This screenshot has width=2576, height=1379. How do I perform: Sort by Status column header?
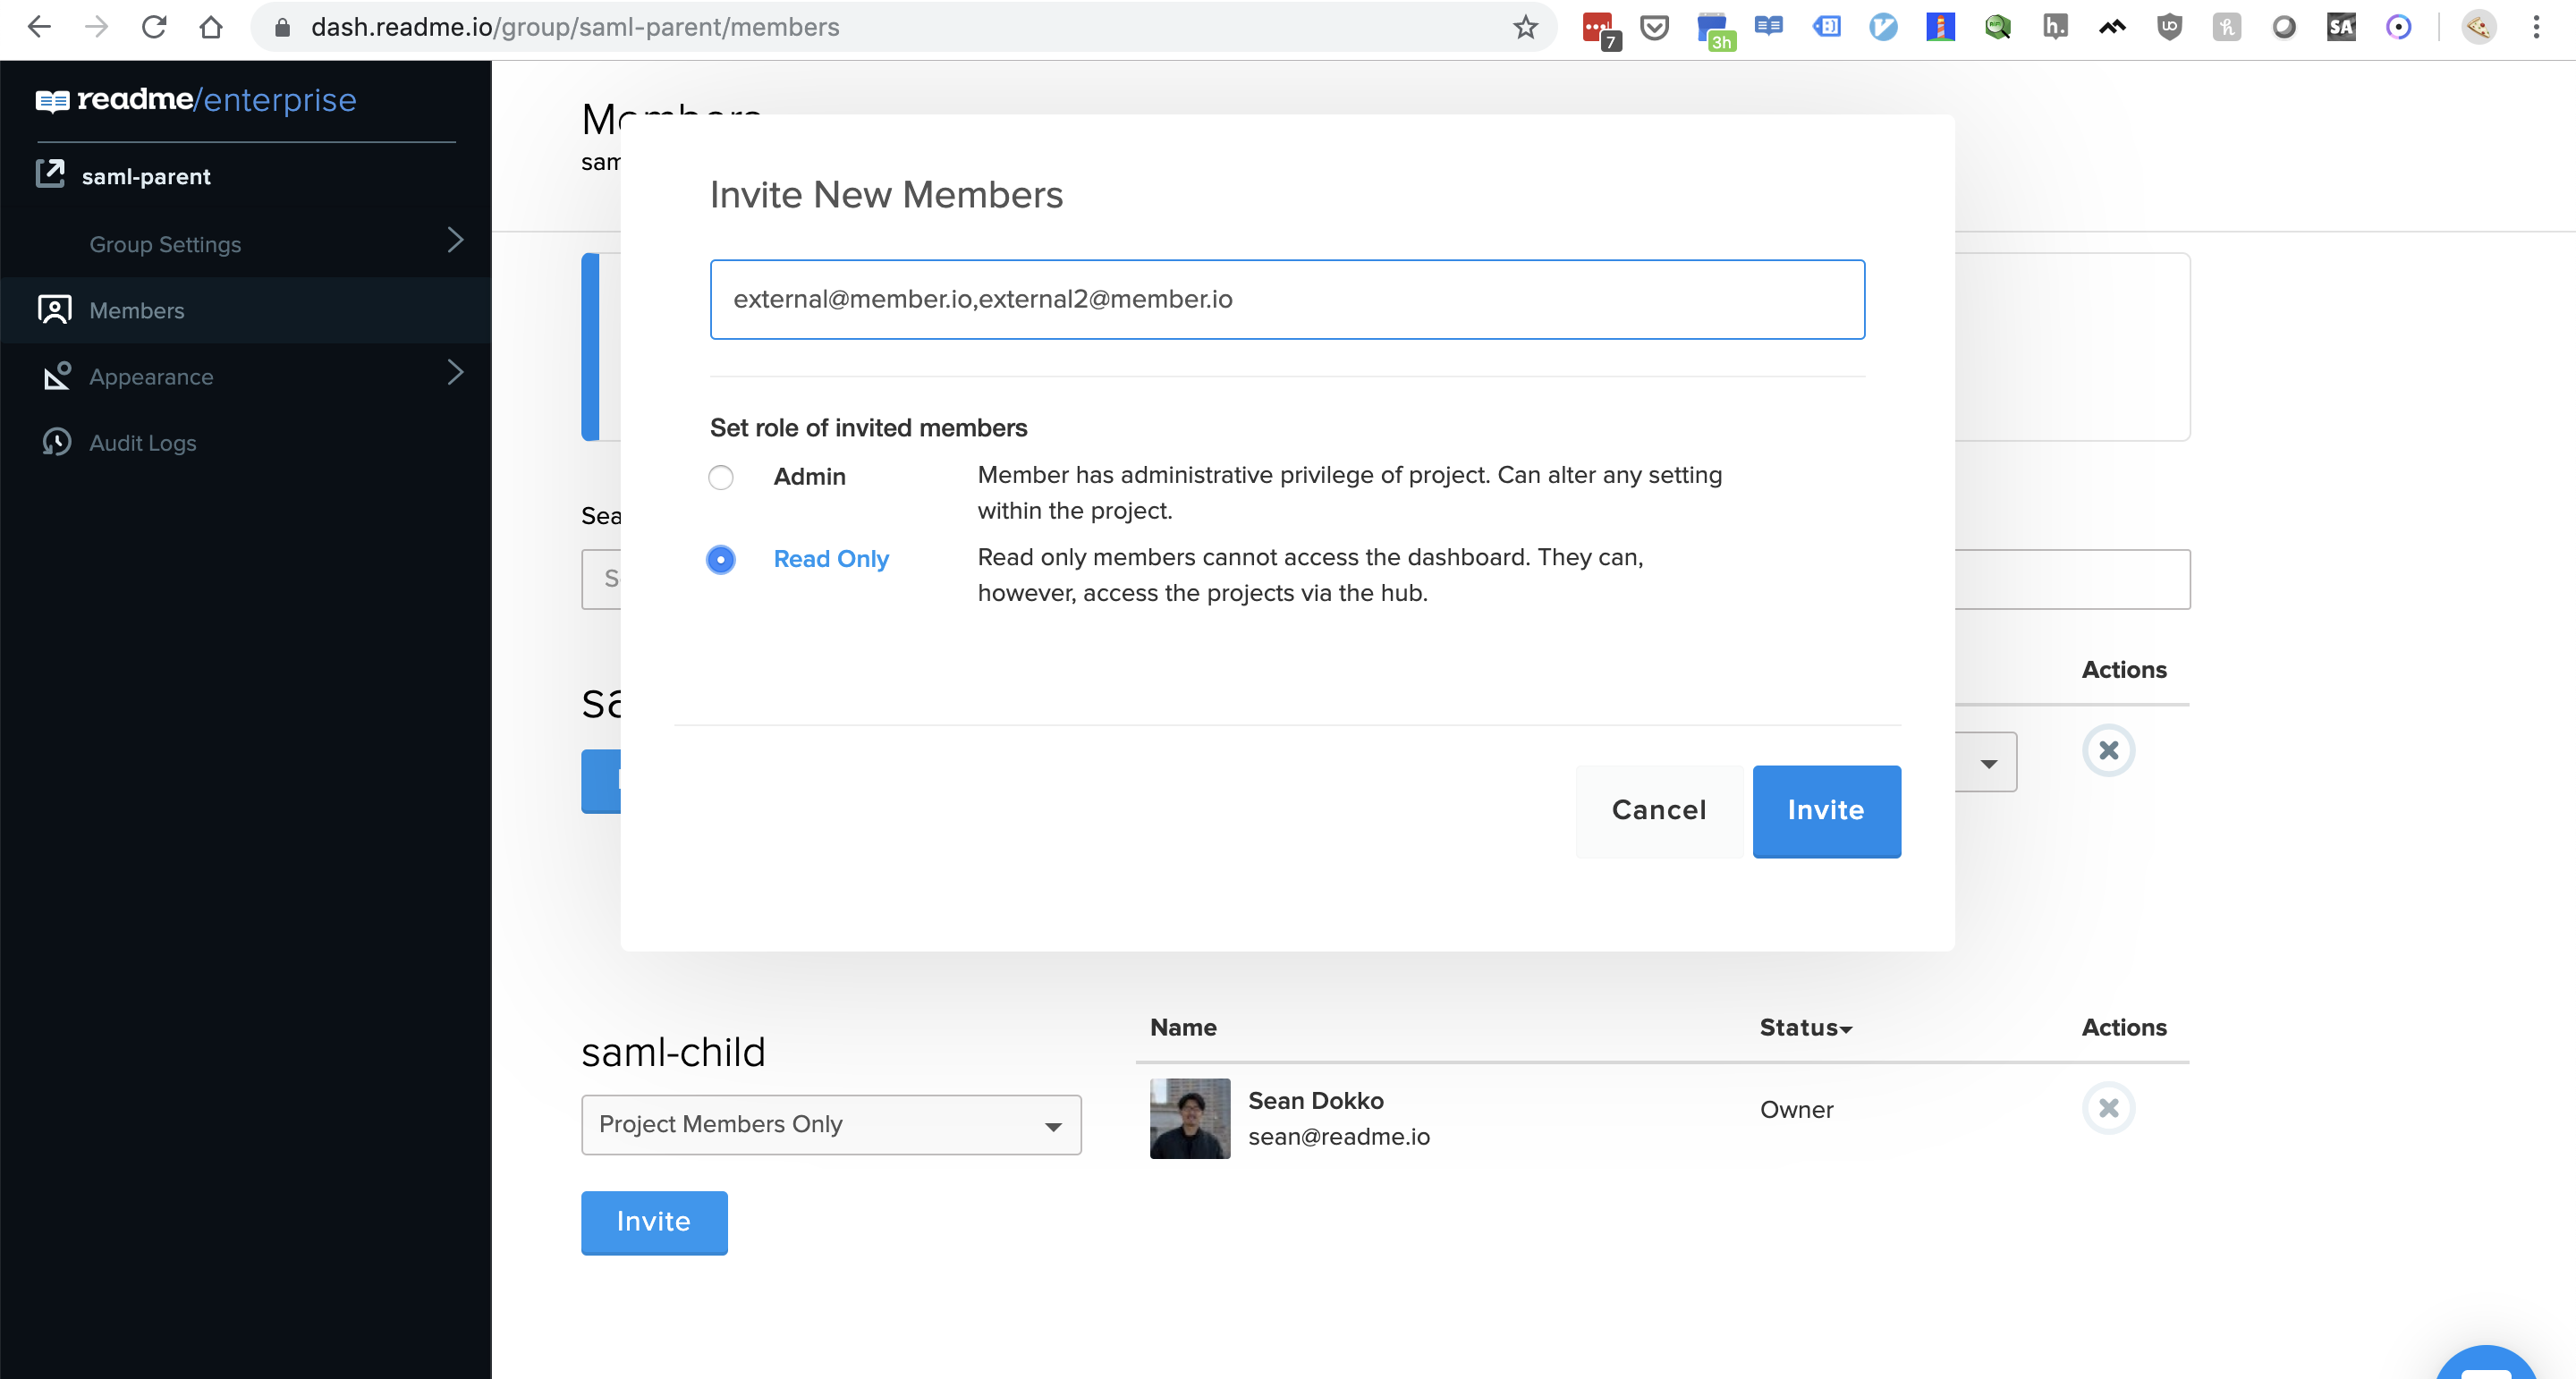pyautogui.click(x=1805, y=1027)
